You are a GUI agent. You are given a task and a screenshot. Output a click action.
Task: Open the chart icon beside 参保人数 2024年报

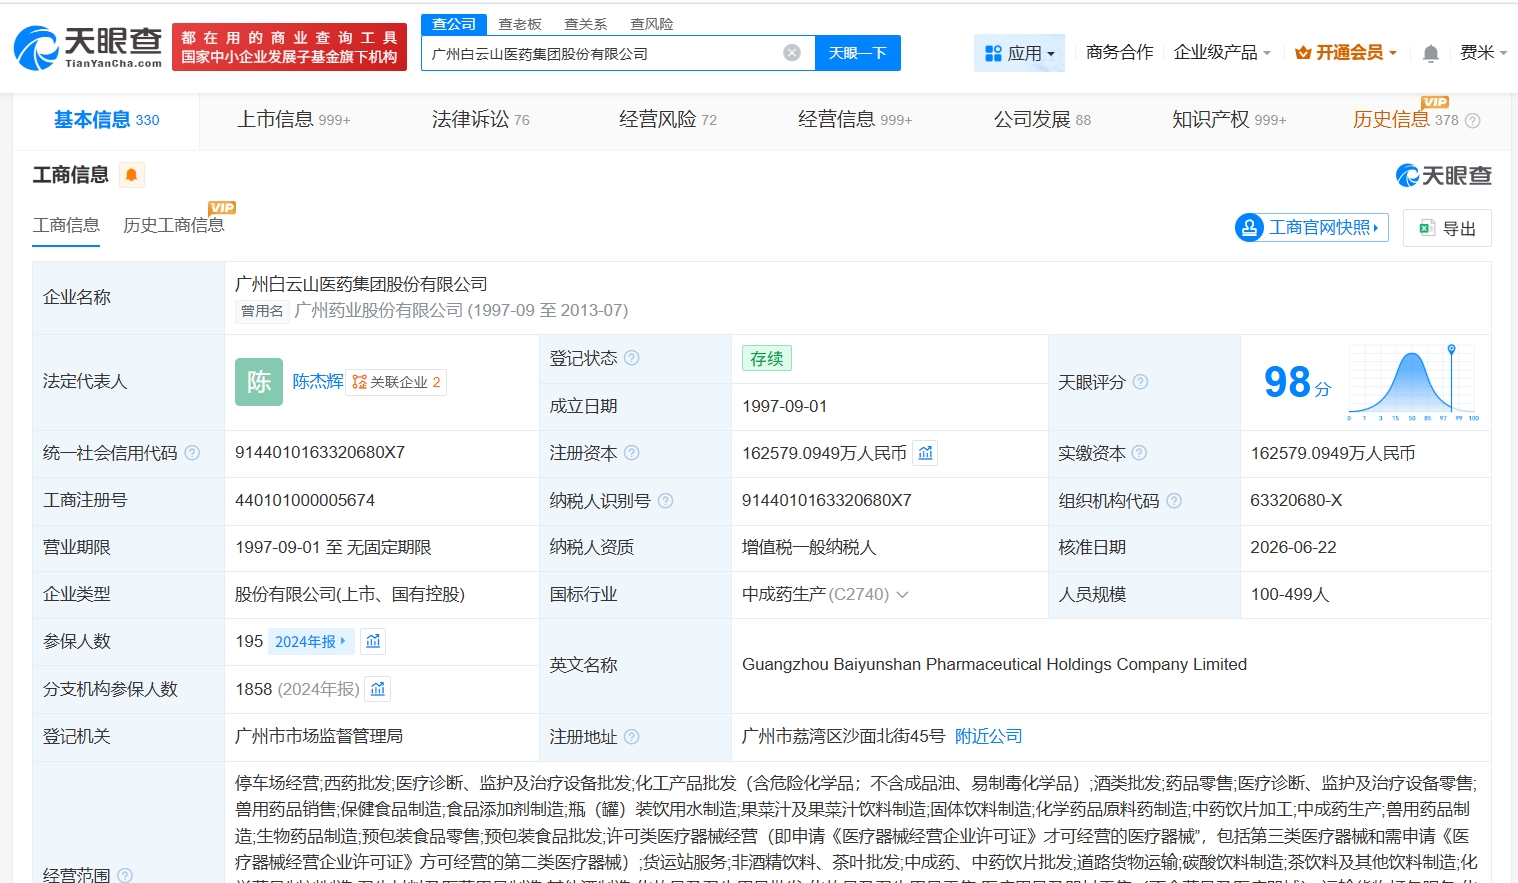(x=373, y=641)
